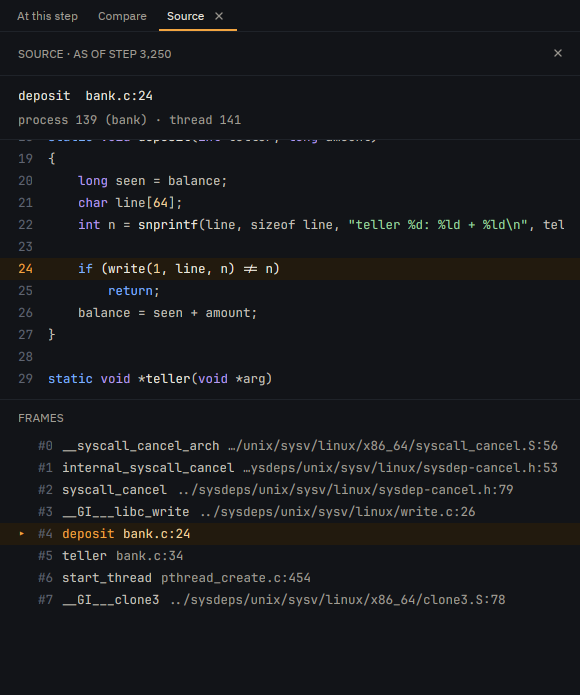Click line number 24 in the gutter
Viewport: 580px width, 695px height.
coord(25,269)
